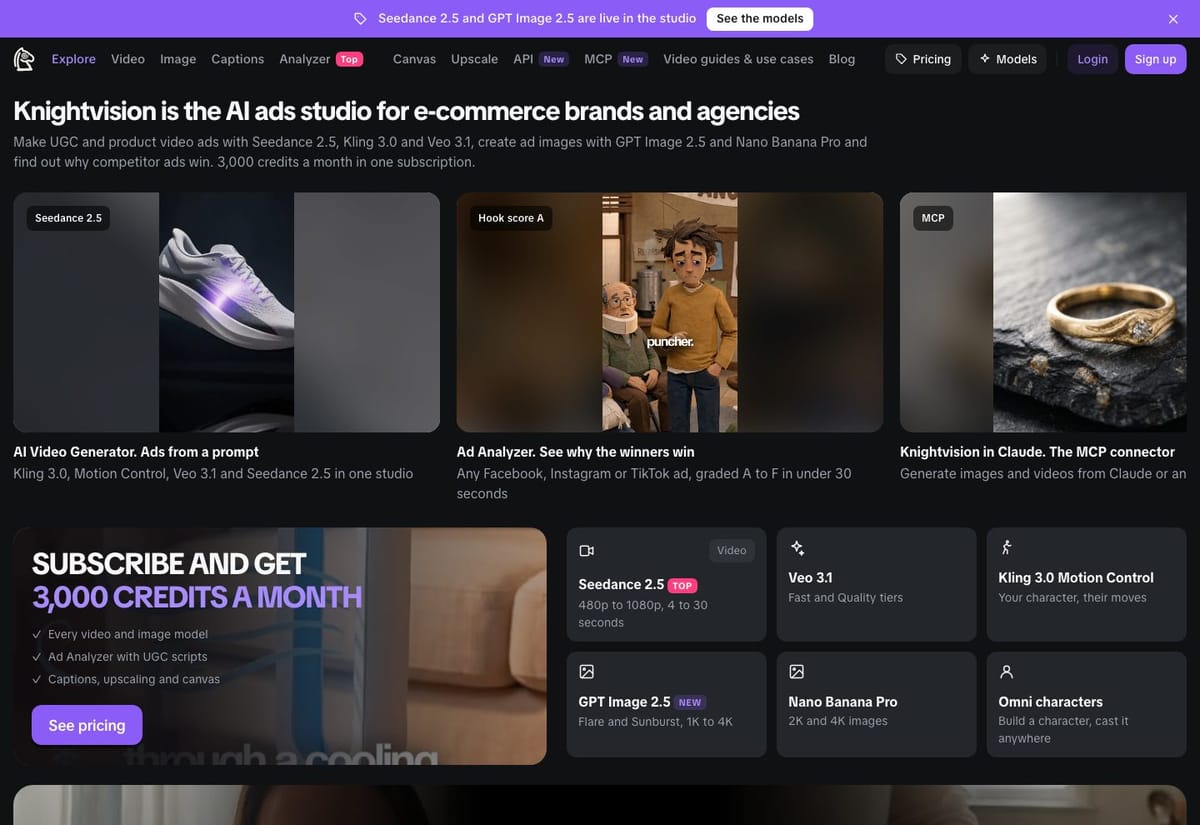1200x825 pixels.
Task: Click the MCP badge on the ring card
Action: click(933, 218)
